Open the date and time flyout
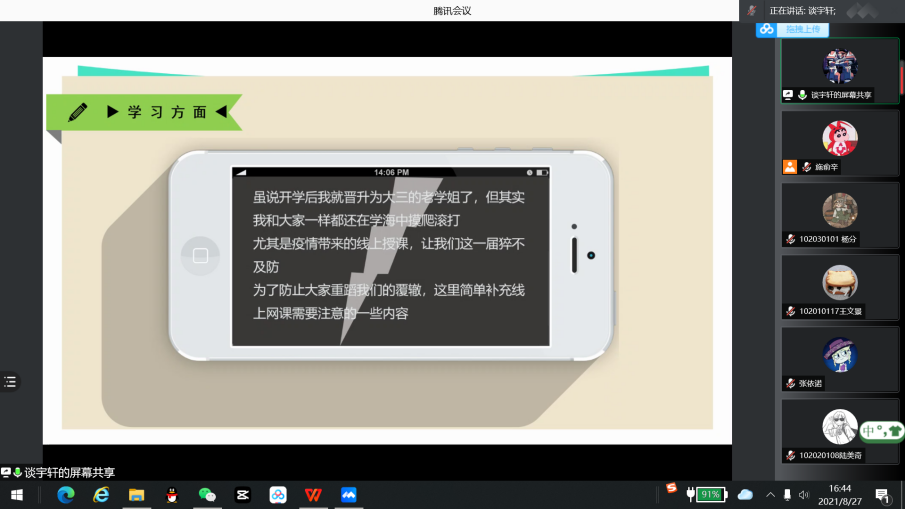The image size is (905, 509). point(838,494)
